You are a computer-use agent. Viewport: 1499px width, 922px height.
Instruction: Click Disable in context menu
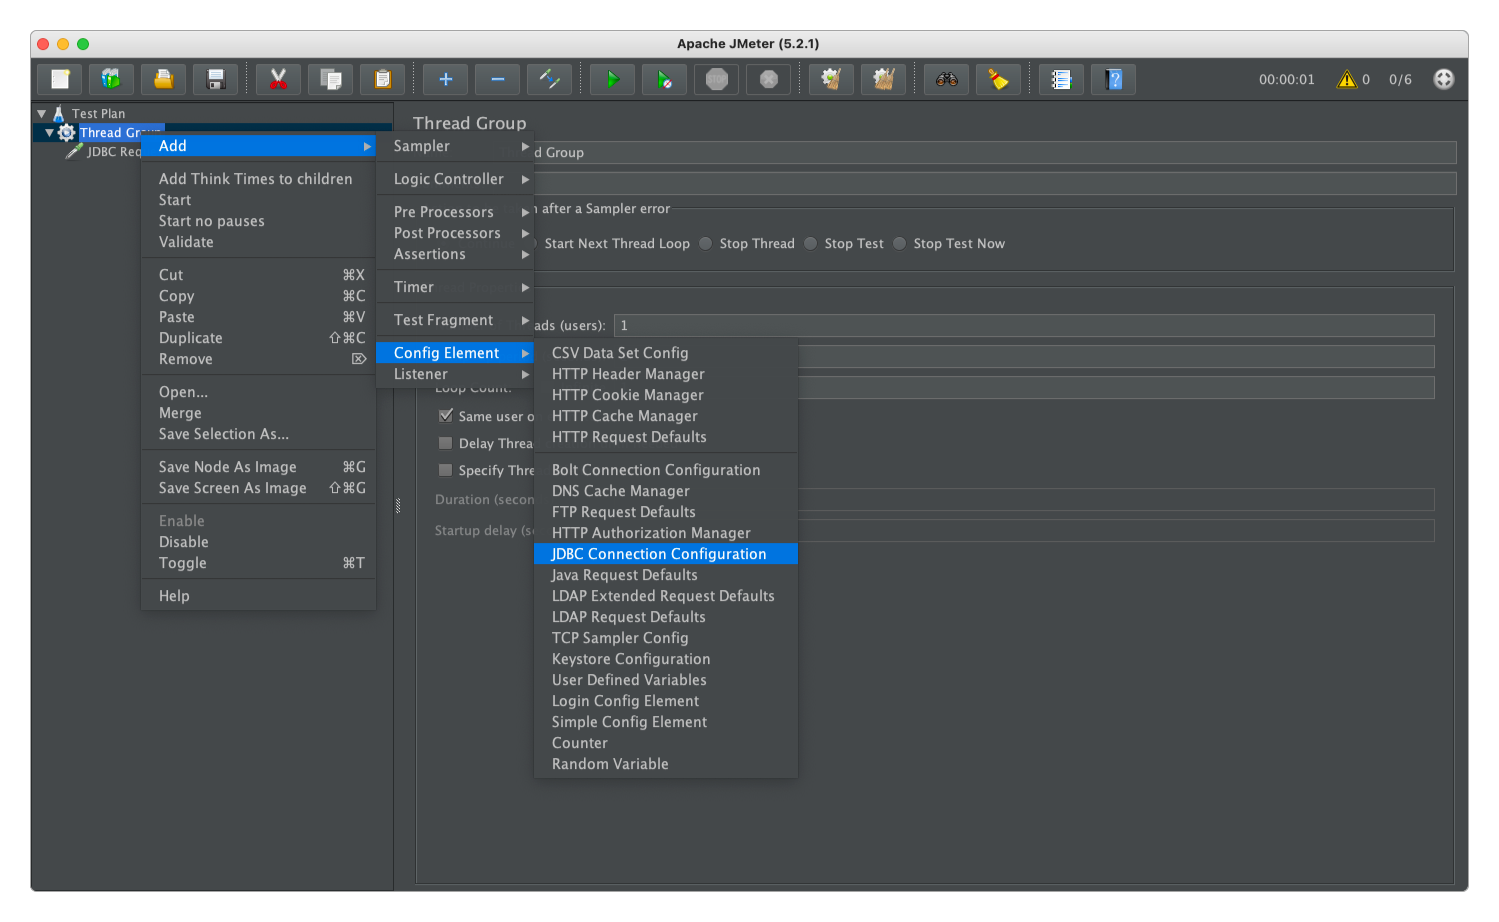(x=259, y=542)
